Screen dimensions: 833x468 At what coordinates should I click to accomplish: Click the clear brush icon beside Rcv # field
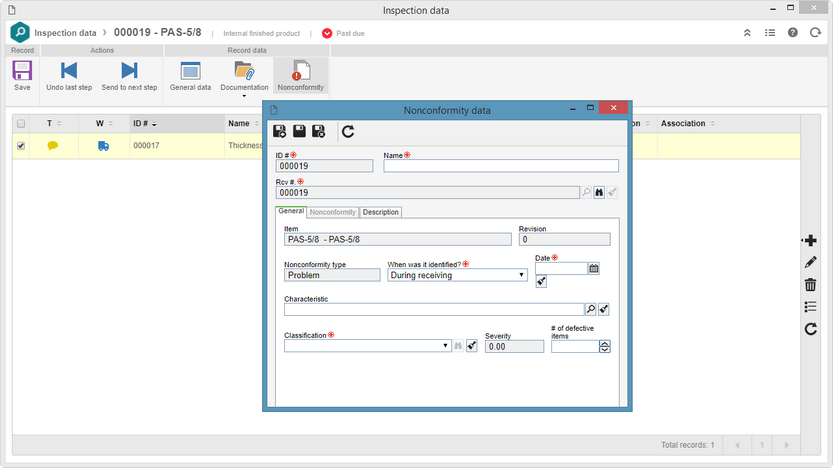point(612,192)
